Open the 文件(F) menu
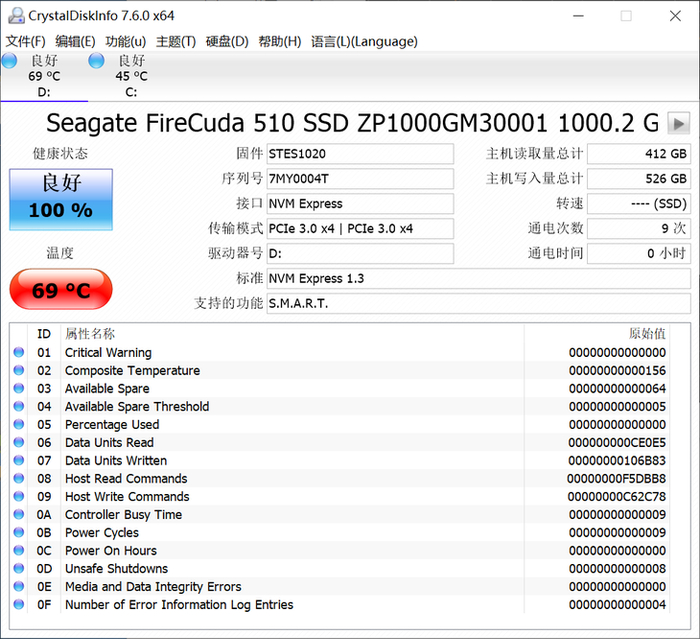Viewport: 700px width, 639px height. point(25,42)
